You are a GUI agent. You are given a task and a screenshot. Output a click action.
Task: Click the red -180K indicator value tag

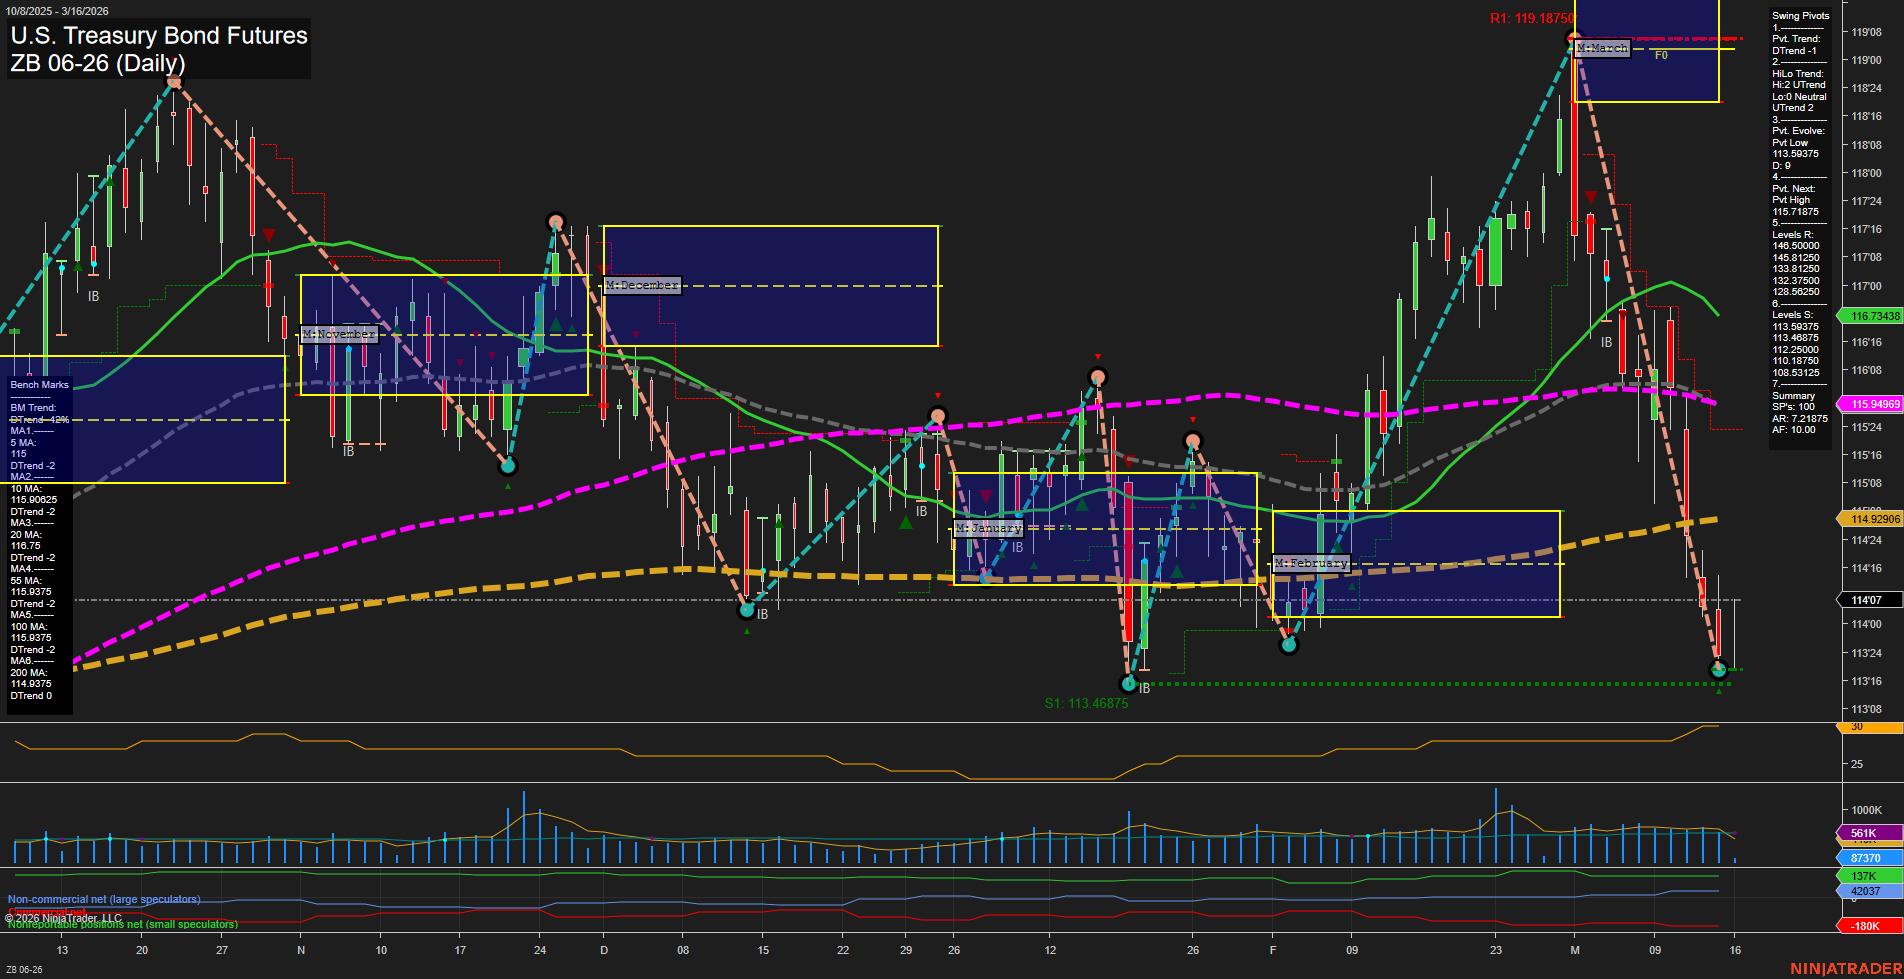tap(1868, 926)
